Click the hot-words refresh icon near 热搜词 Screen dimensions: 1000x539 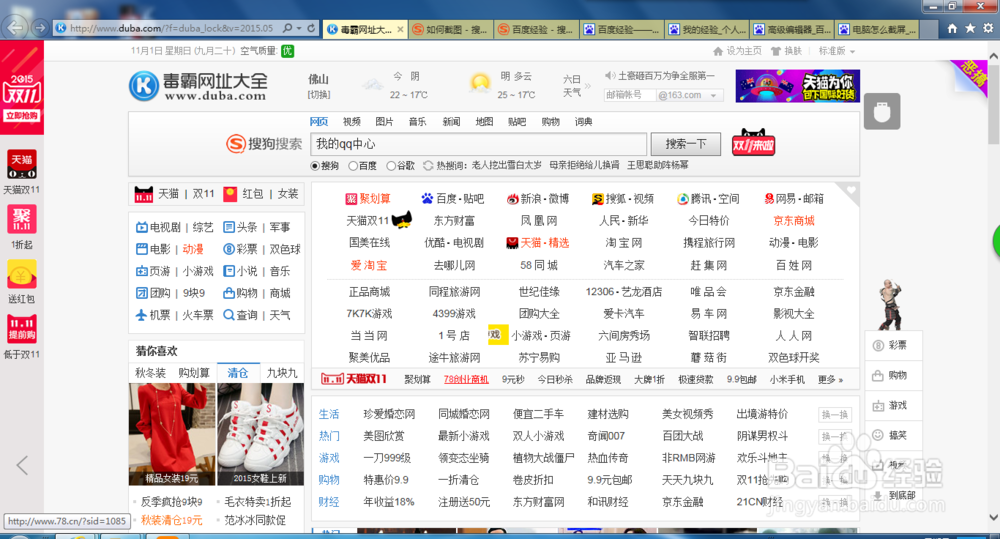click(428, 165)
